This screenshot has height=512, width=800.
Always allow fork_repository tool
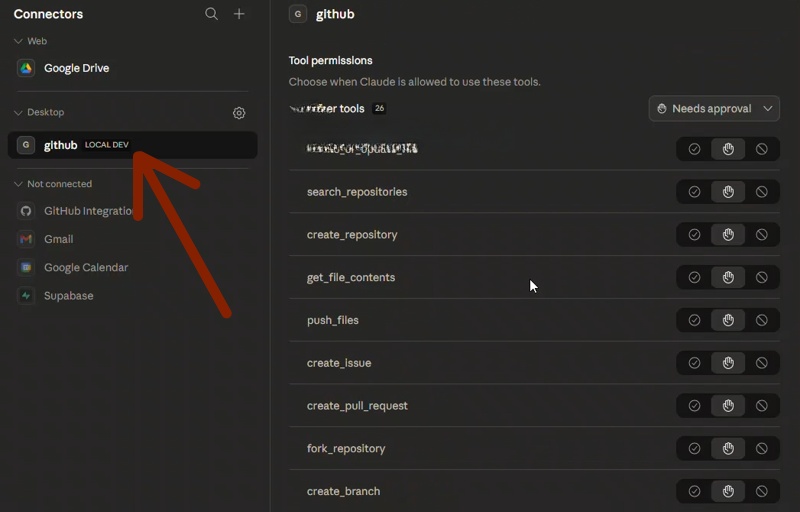[694, 449]
